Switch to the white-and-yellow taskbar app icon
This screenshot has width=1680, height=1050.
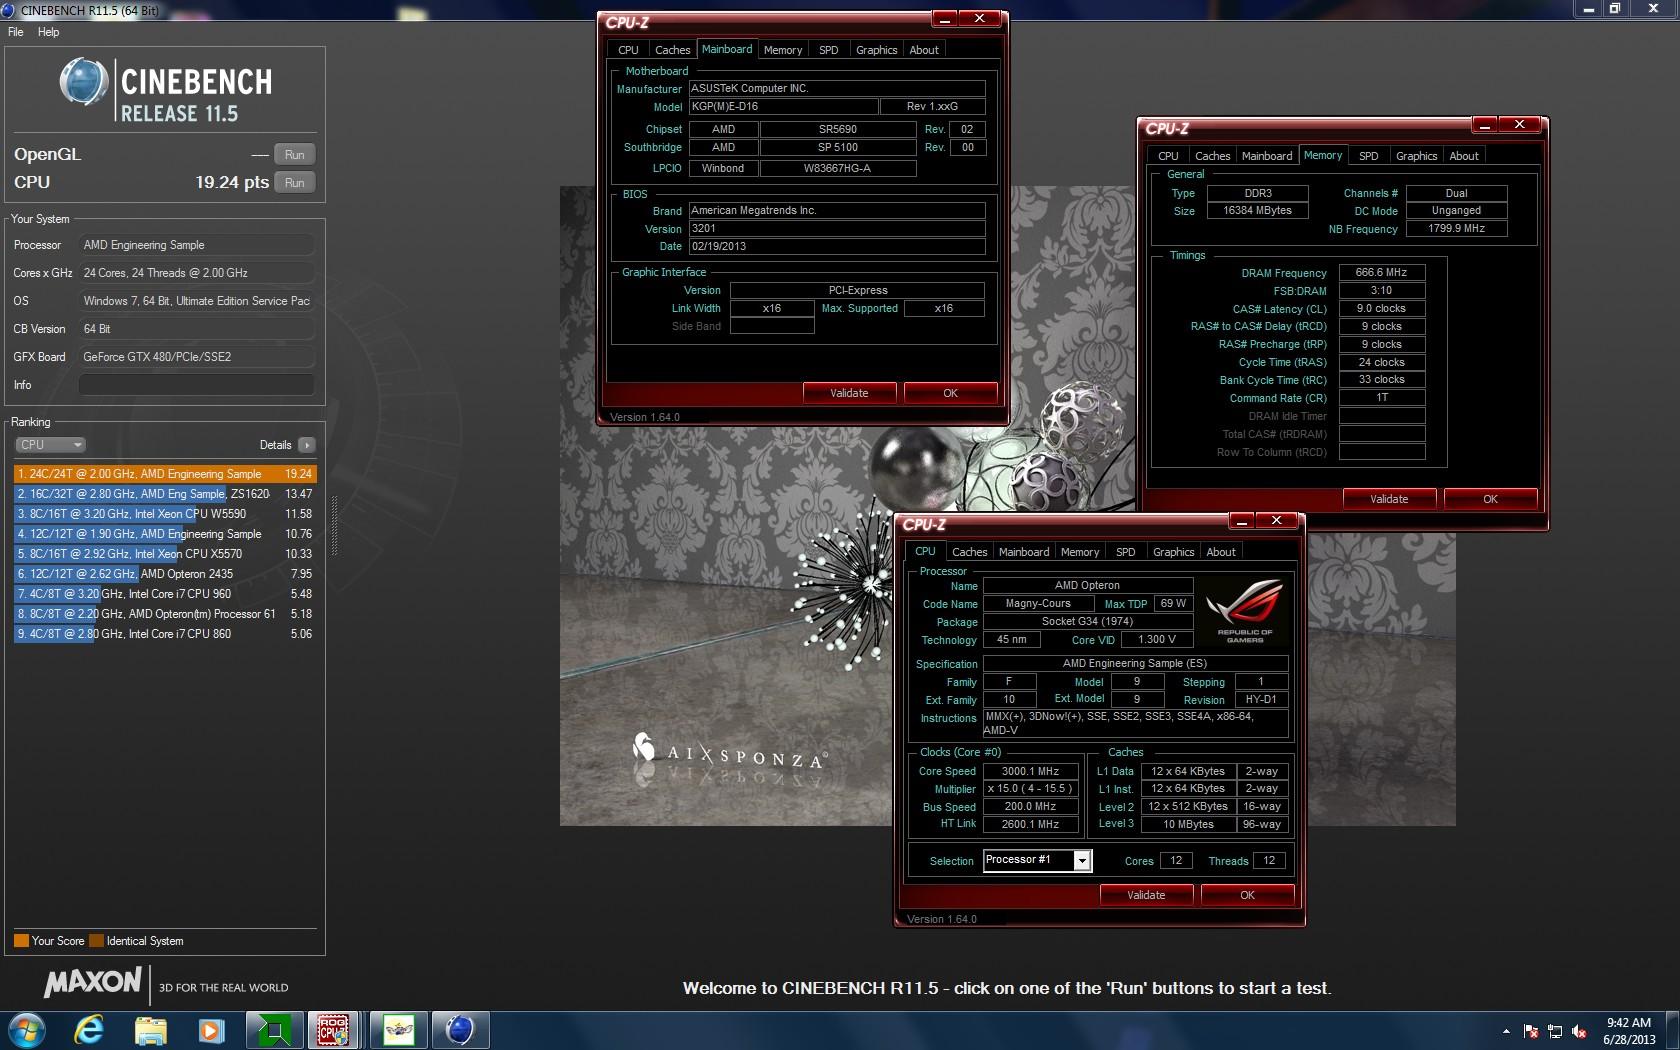coord(398,1030)
